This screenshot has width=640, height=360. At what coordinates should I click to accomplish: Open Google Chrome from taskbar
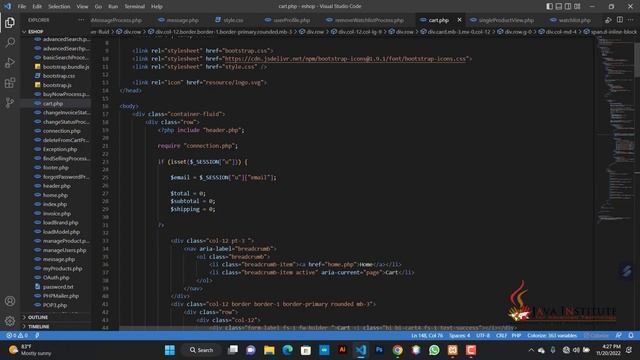[x=398, y=350]
